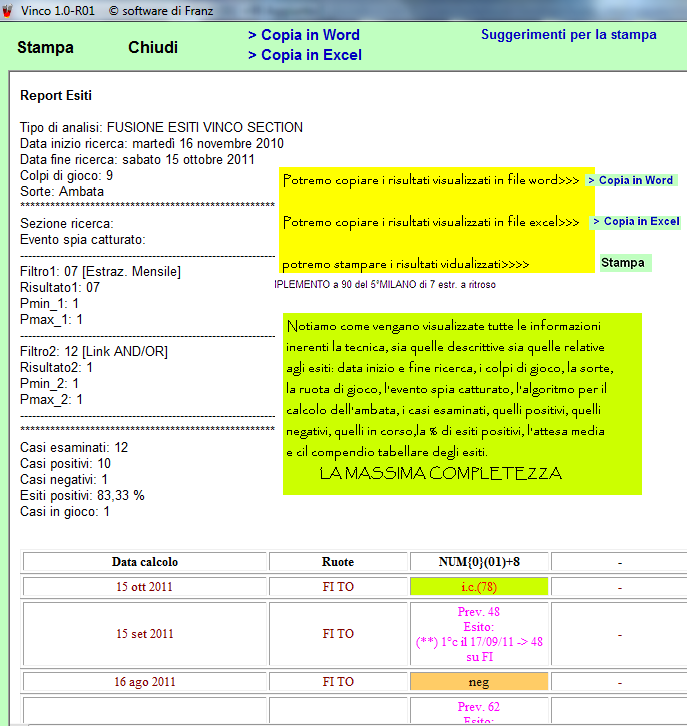The height and width of the screenshot is (726, 687).
Task: Select the 'Report Esiti' heading
Action: pyautogui.click(x=56, y=95)
